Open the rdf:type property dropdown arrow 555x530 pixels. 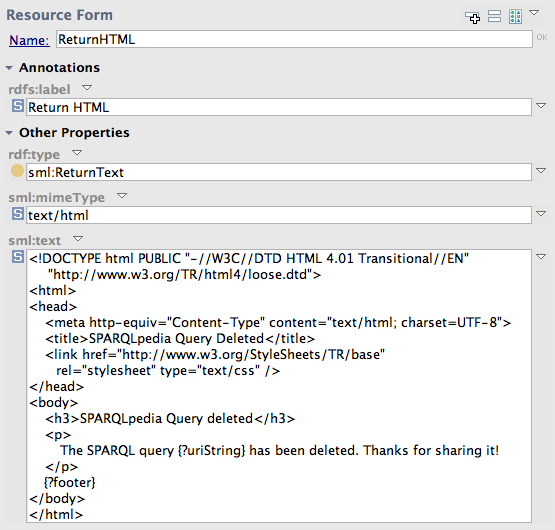click(x=77, y=153)
